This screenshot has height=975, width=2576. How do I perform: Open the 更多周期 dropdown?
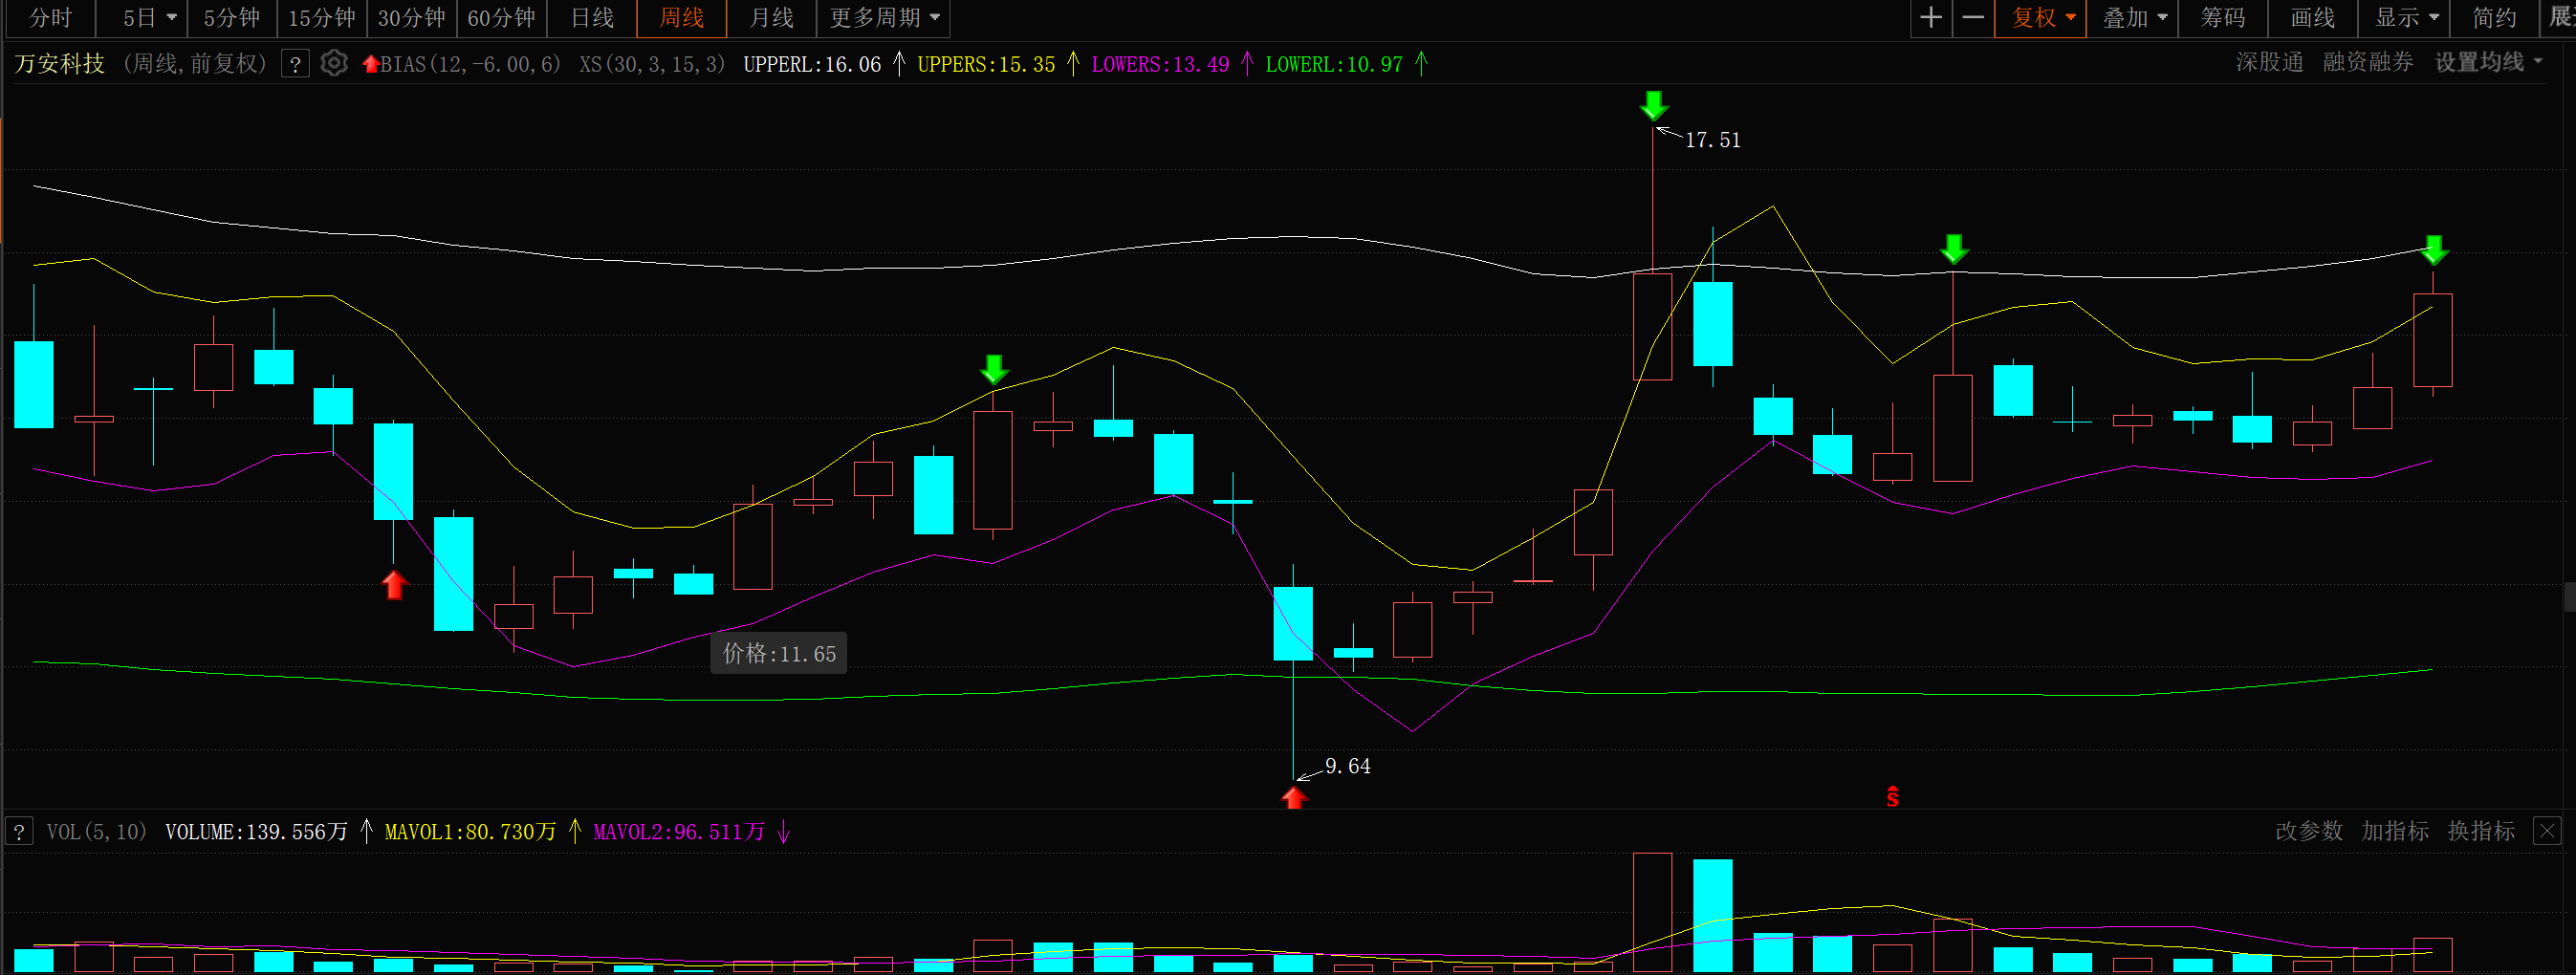pyautogui.click(x=884, y=18)
